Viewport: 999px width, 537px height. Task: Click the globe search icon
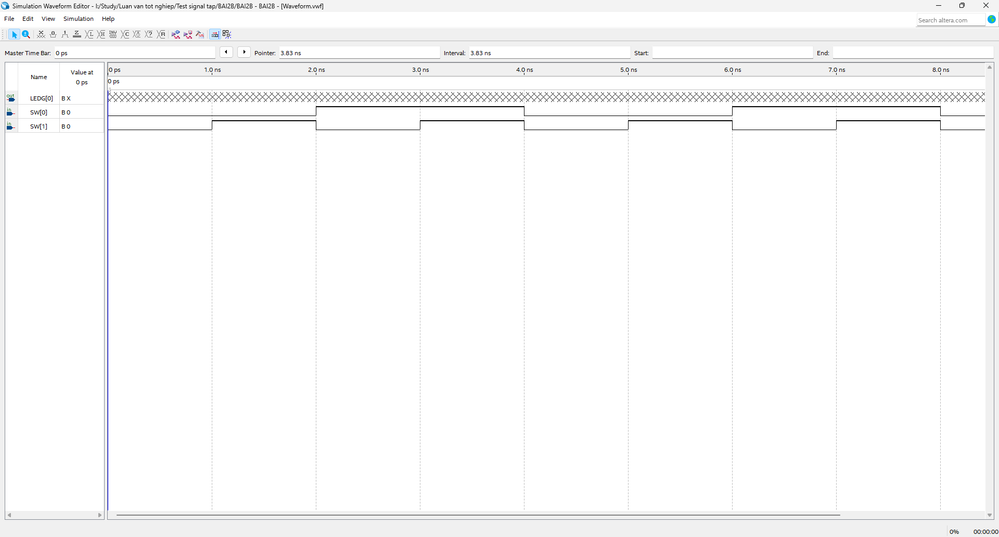tap(991, 20)
